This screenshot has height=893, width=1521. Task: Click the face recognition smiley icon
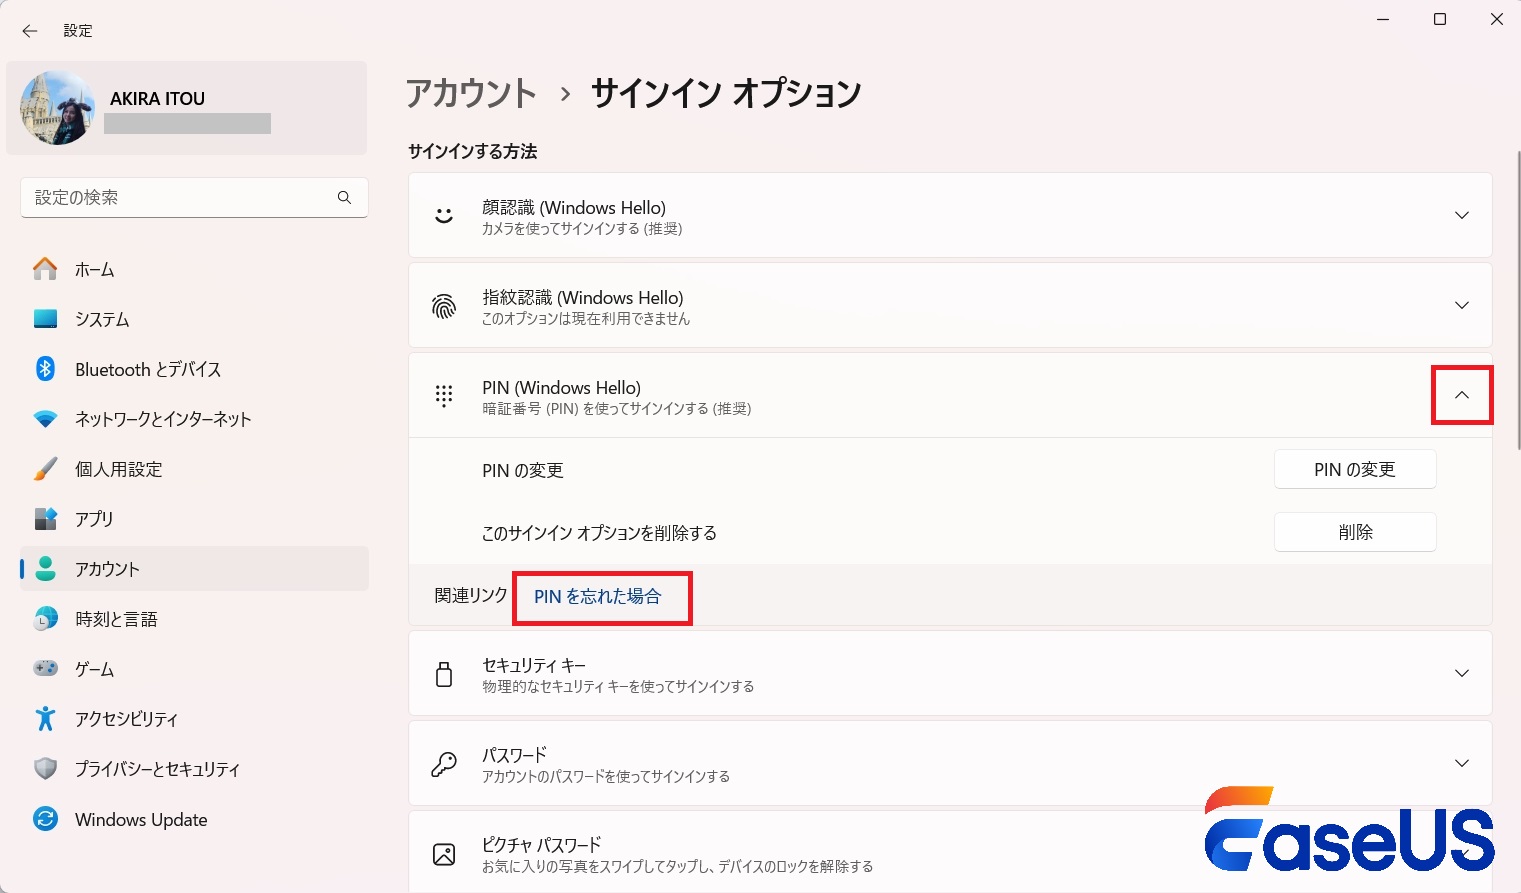tap(443, 214)
